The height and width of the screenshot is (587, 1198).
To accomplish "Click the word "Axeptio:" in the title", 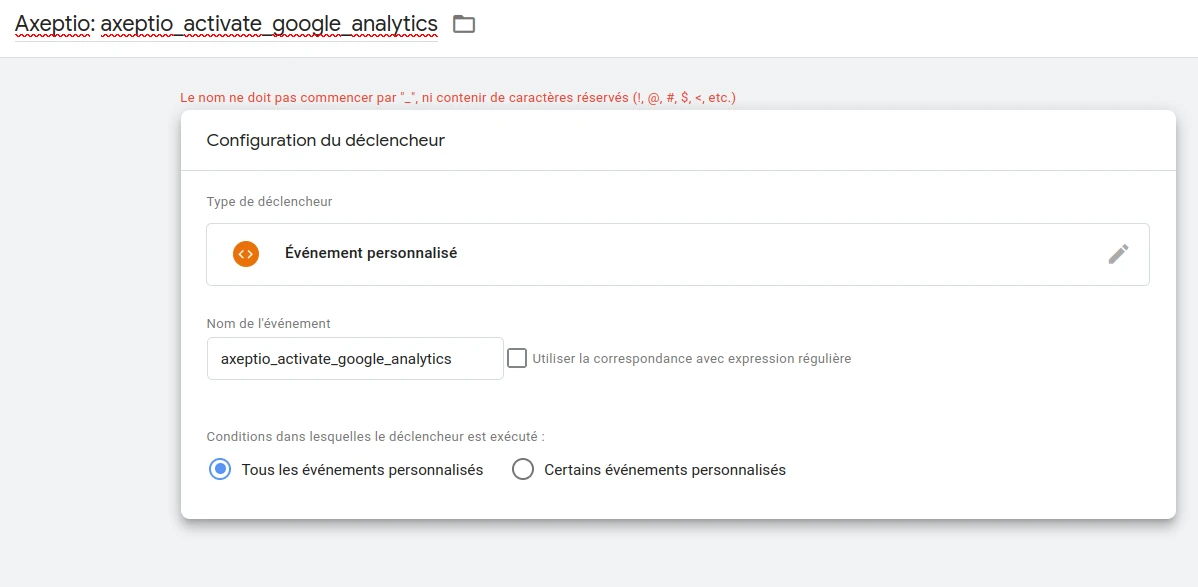I will coord(55,24).
